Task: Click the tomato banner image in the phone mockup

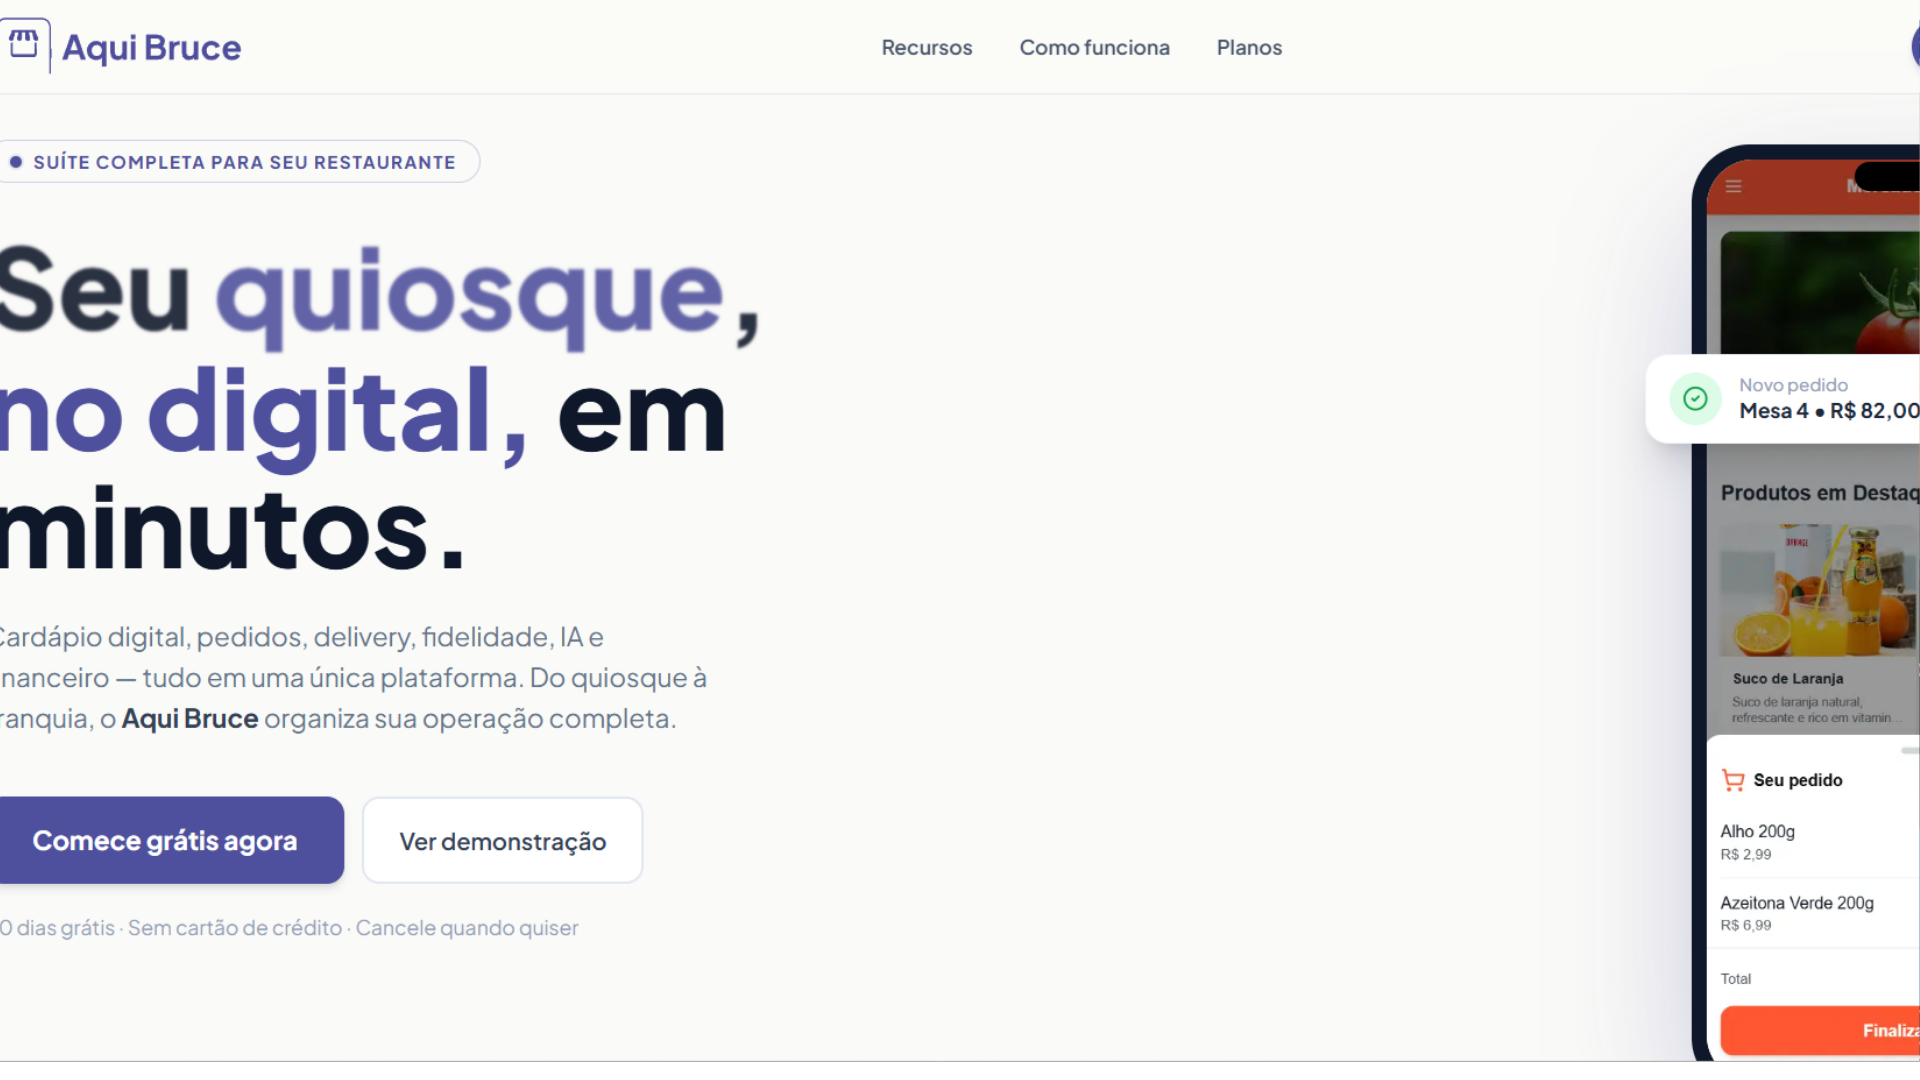Action: 1820,293
